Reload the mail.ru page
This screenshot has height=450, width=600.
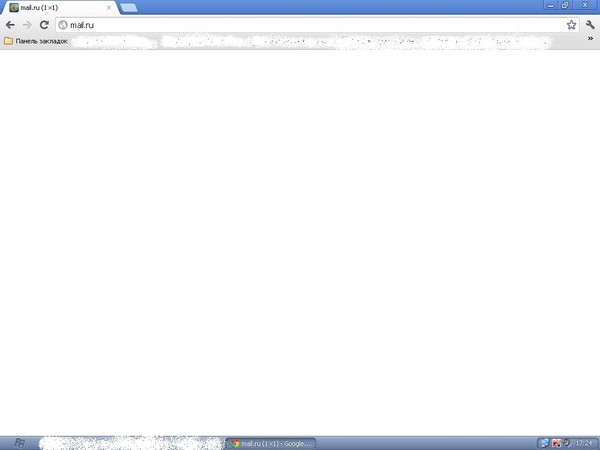coord(44,25)
